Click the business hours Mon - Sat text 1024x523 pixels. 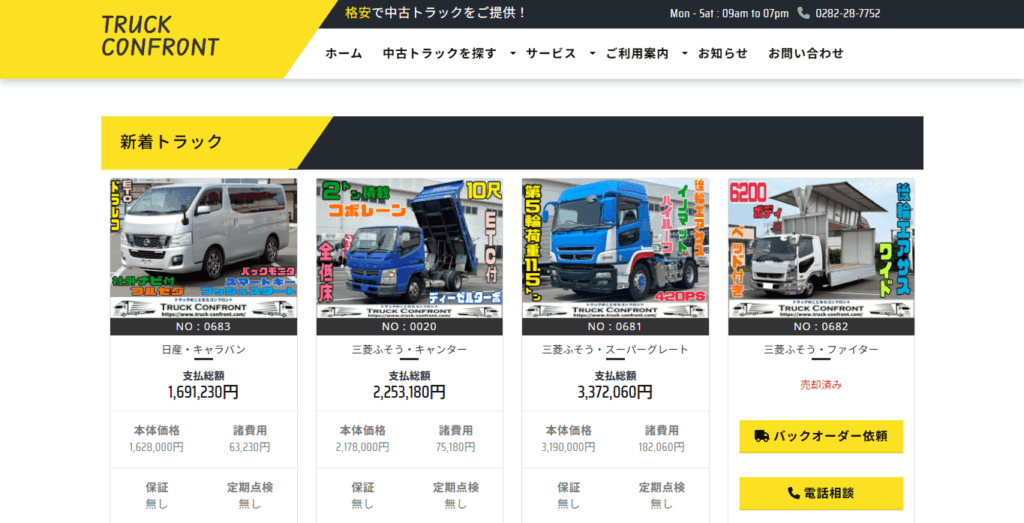729,14
